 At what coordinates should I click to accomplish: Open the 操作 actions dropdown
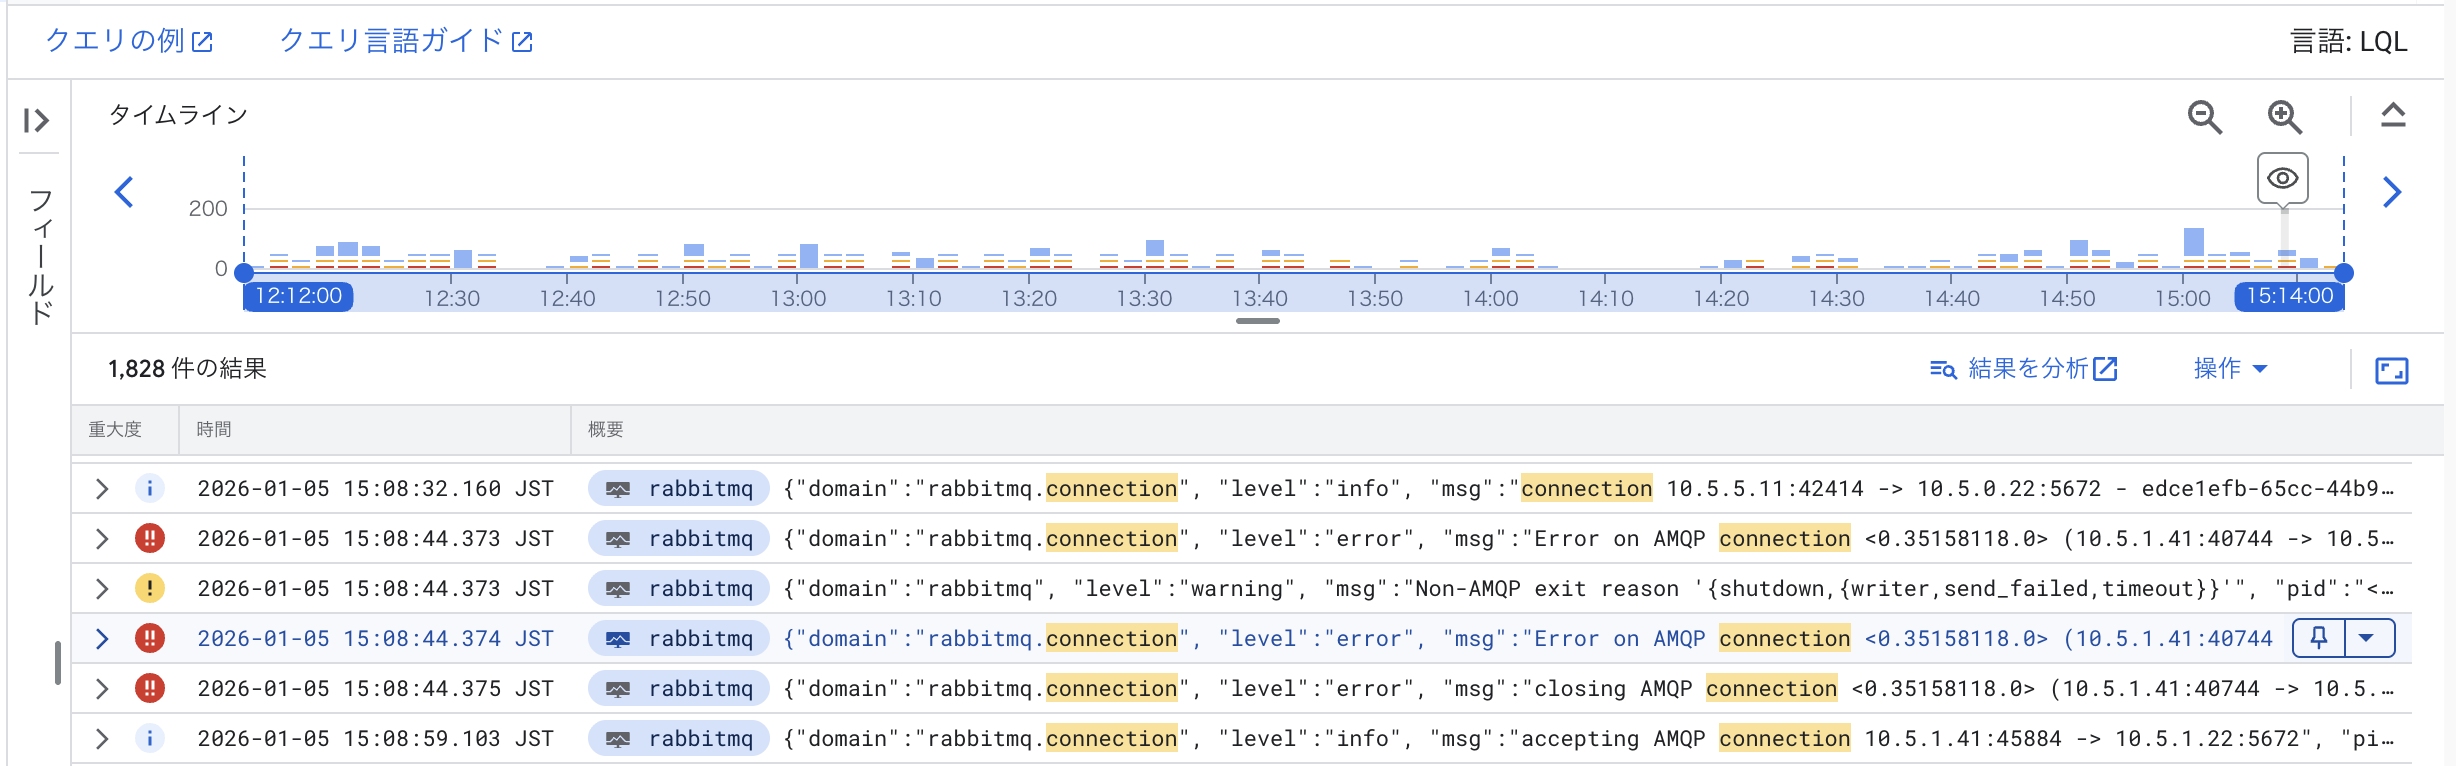click(2229, 369)
